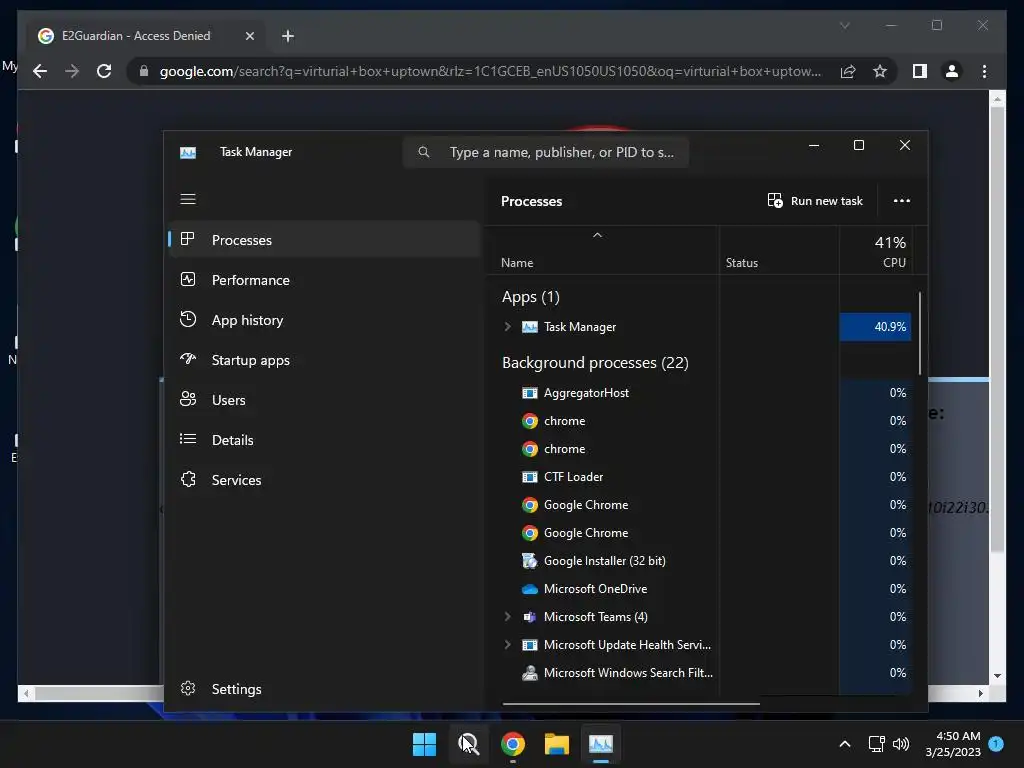
Task: Open the Processes page in sidebar
Action: 325,240
